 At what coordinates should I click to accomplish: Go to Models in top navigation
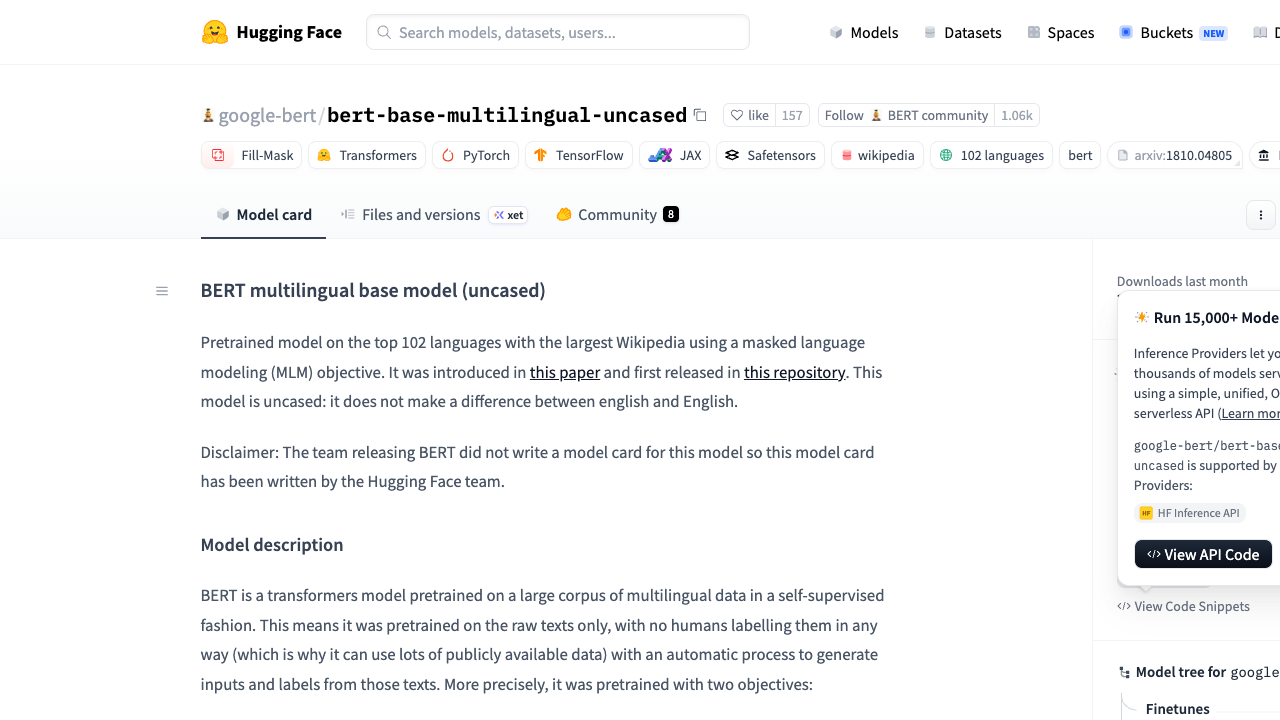coord(864,33)
